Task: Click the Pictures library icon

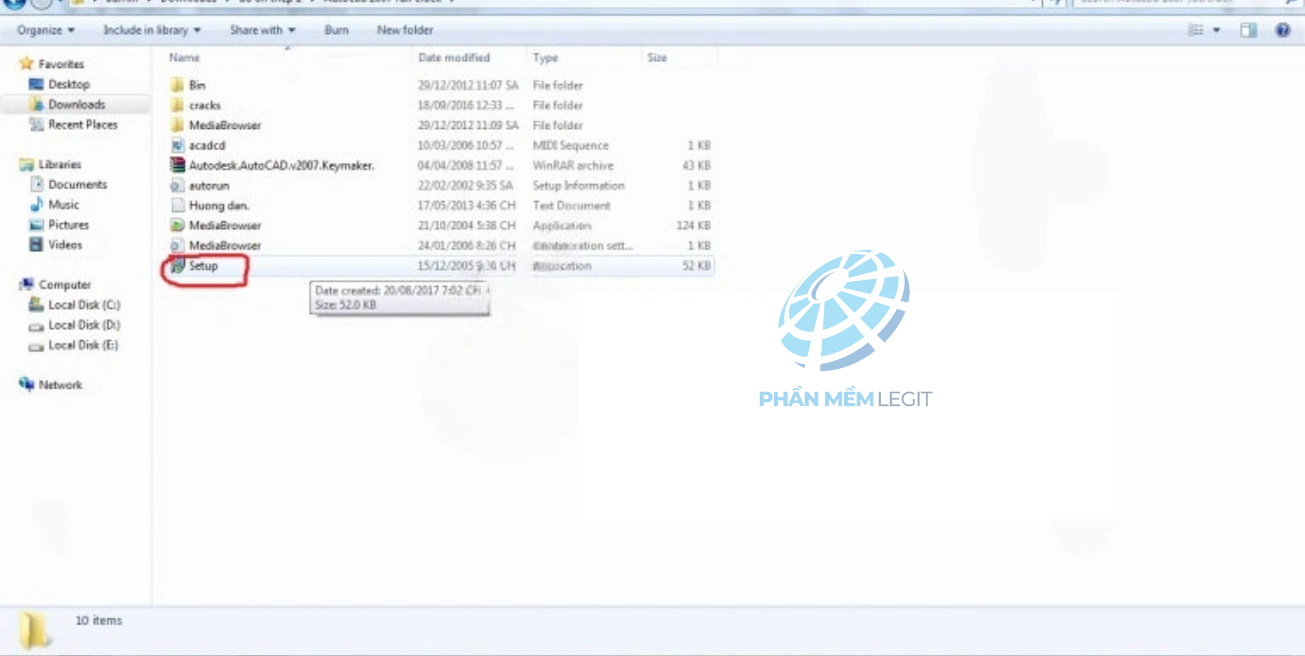Action: 37,225
